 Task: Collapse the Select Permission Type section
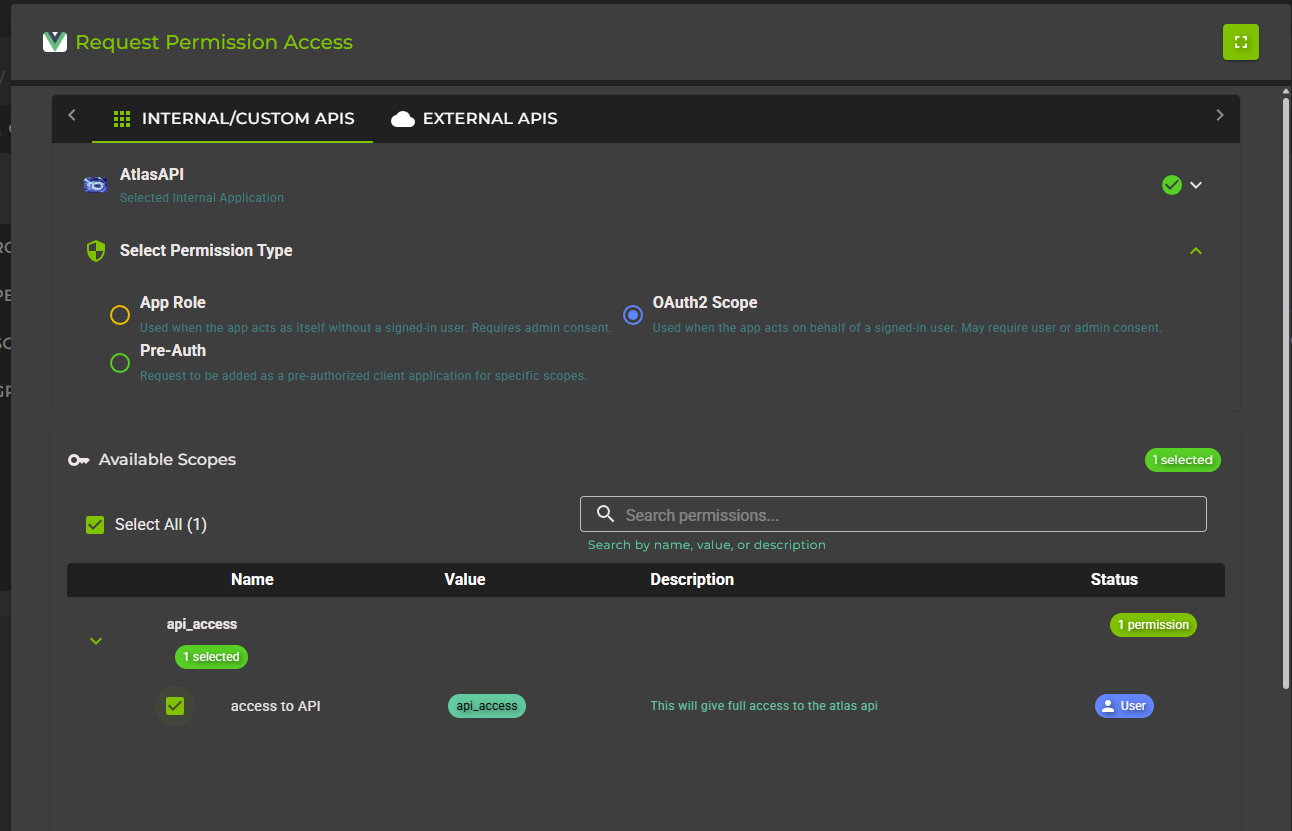point(1196,251)
